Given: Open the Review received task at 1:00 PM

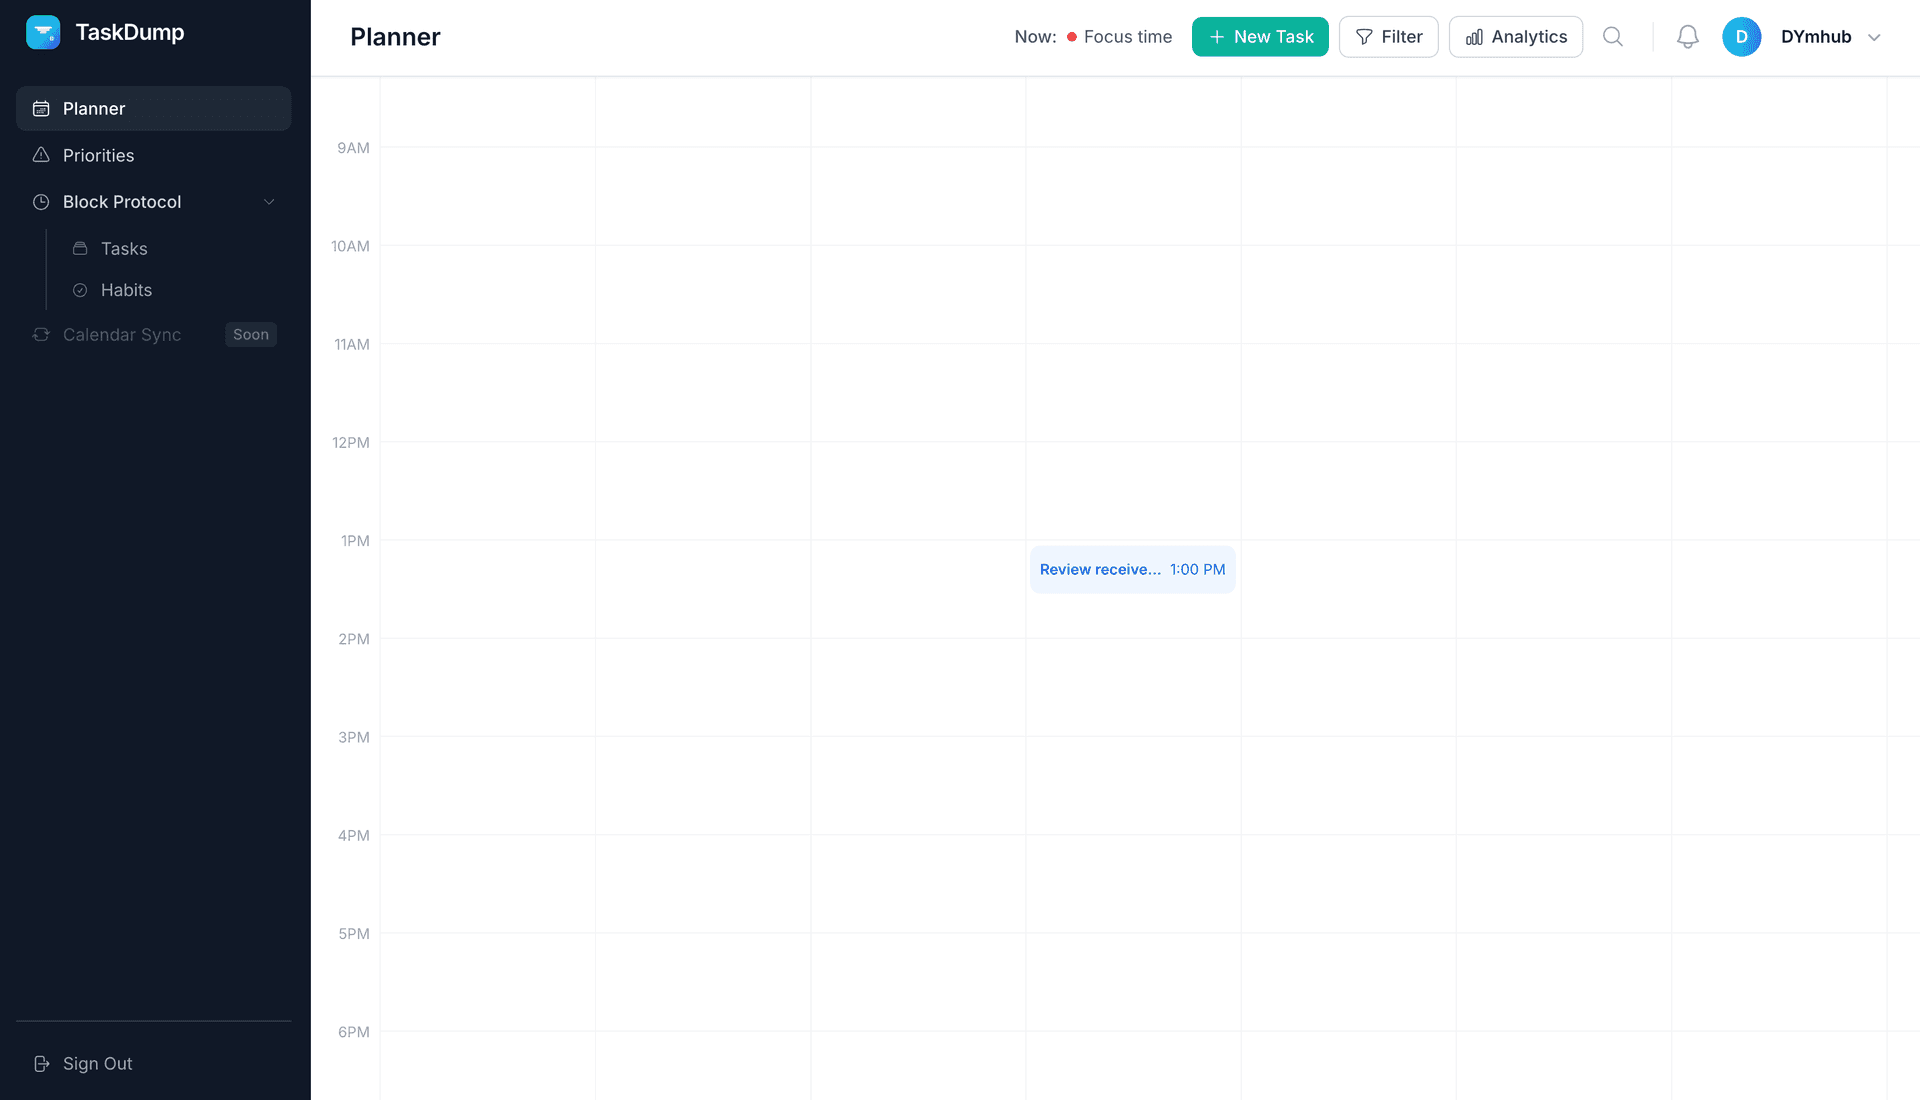Looking at the screenshot, I should click(x=1132, y=569).
